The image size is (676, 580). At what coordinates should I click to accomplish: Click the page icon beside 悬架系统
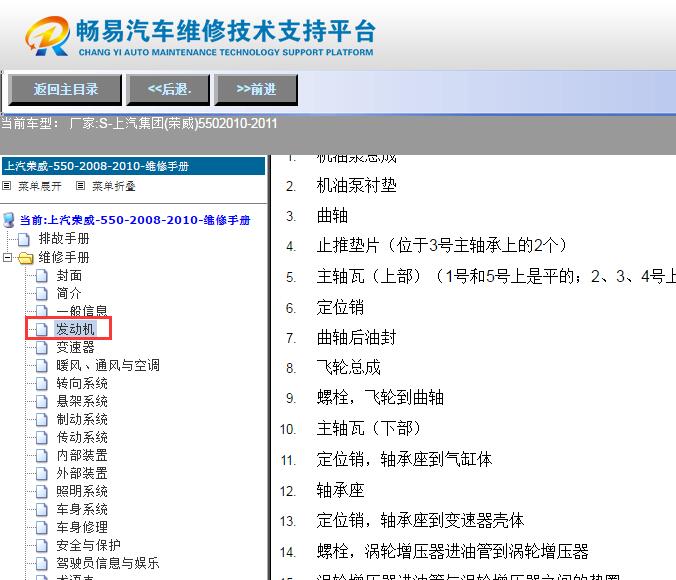point(41,402)
